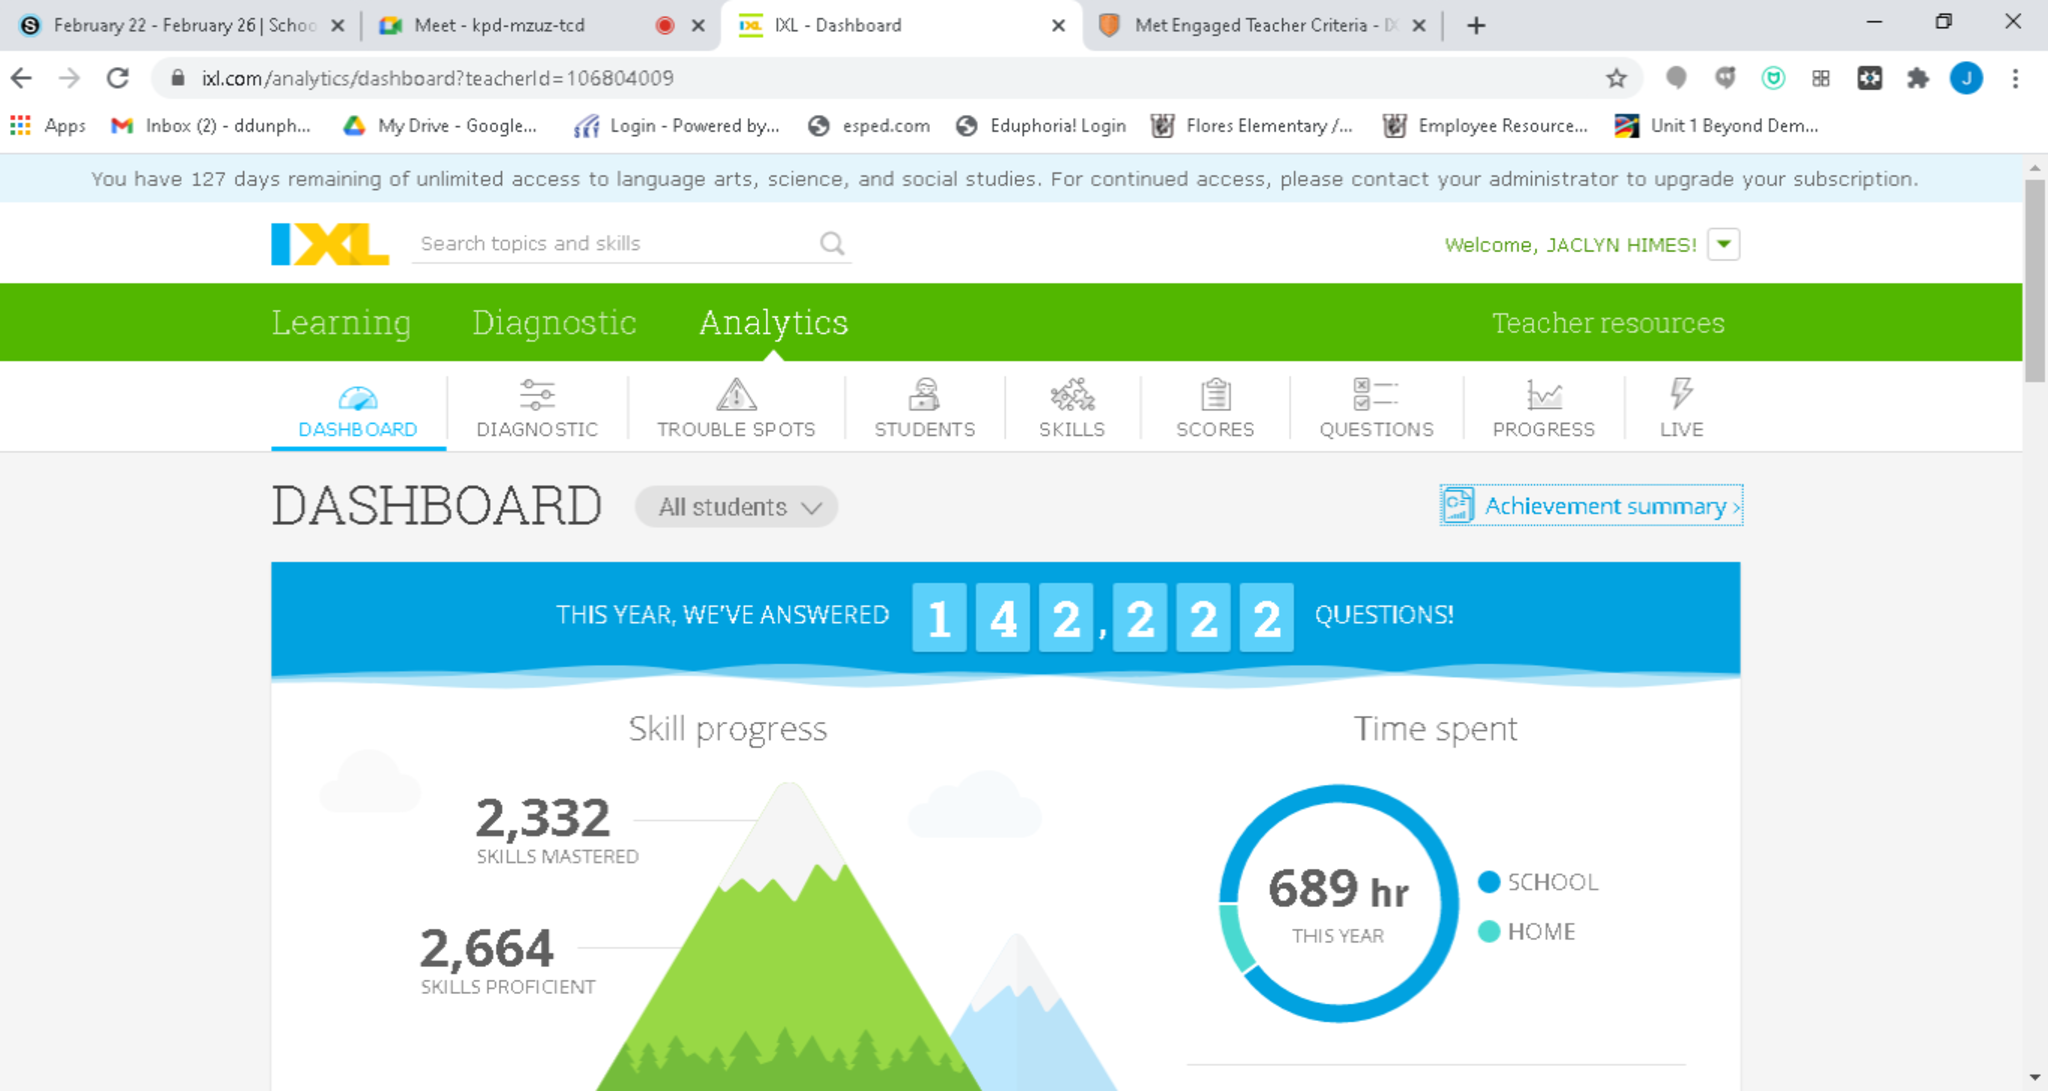
Task: Open the Questions report icon
Action: 1375,396
